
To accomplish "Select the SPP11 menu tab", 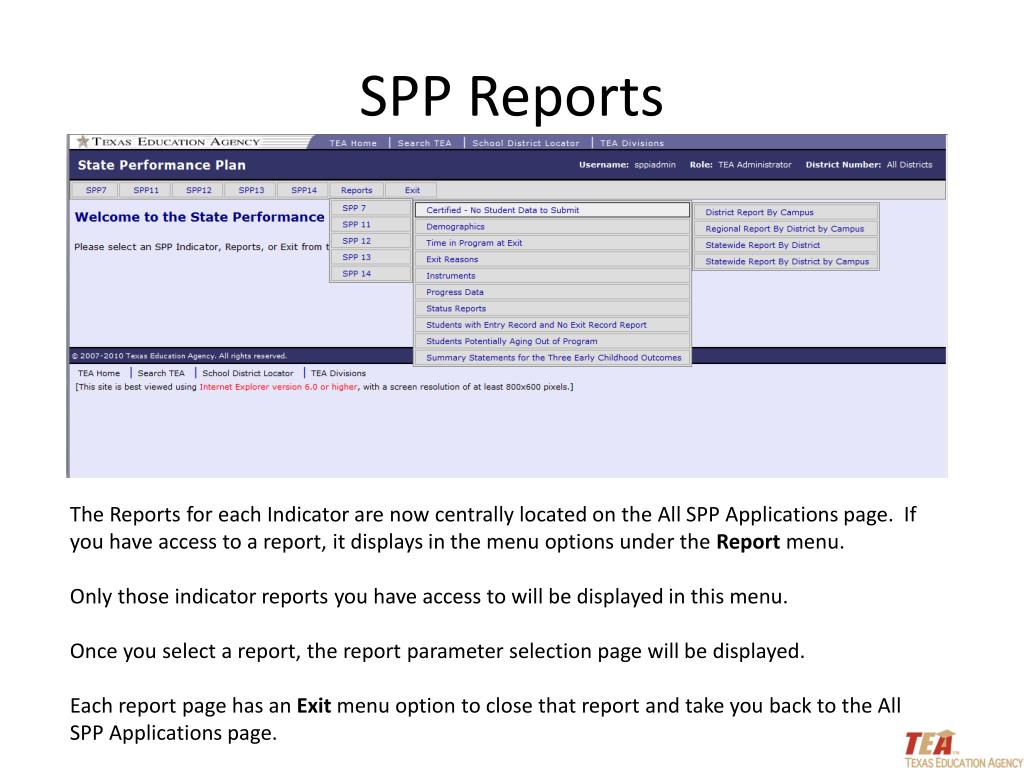I will pyautogui.click(x=146, y=190).
